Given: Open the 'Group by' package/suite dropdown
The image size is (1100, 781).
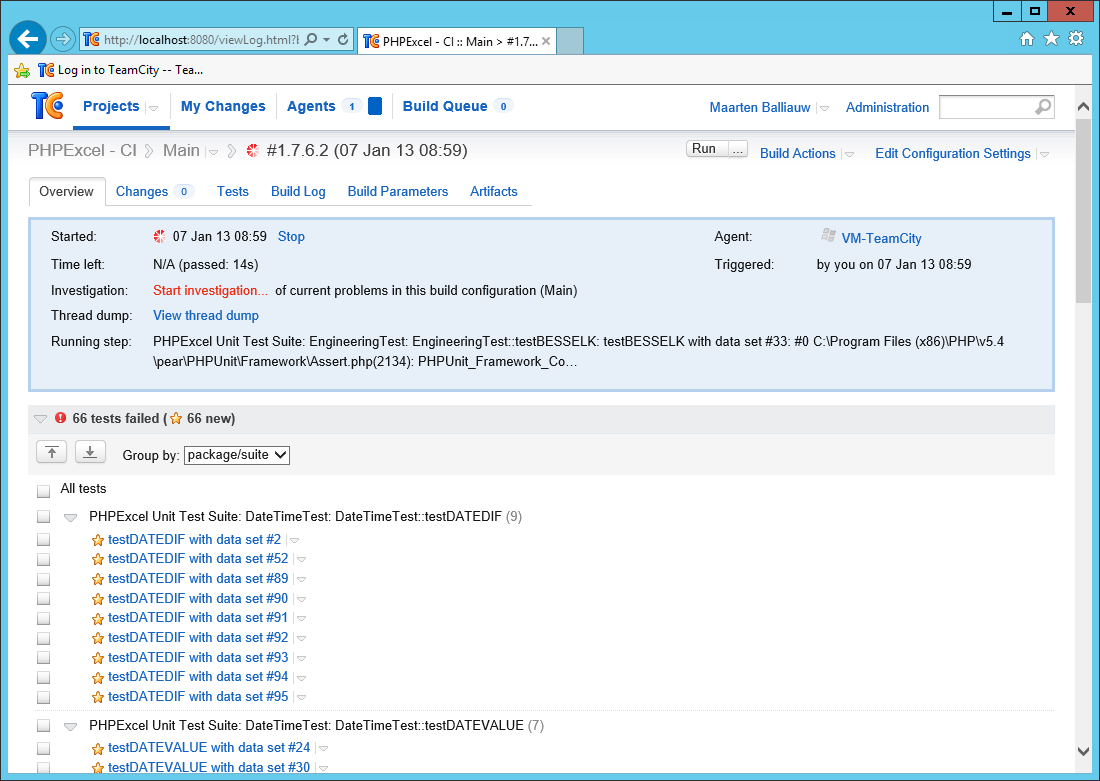Looking at the screenshot, I should tap(236, 454).
